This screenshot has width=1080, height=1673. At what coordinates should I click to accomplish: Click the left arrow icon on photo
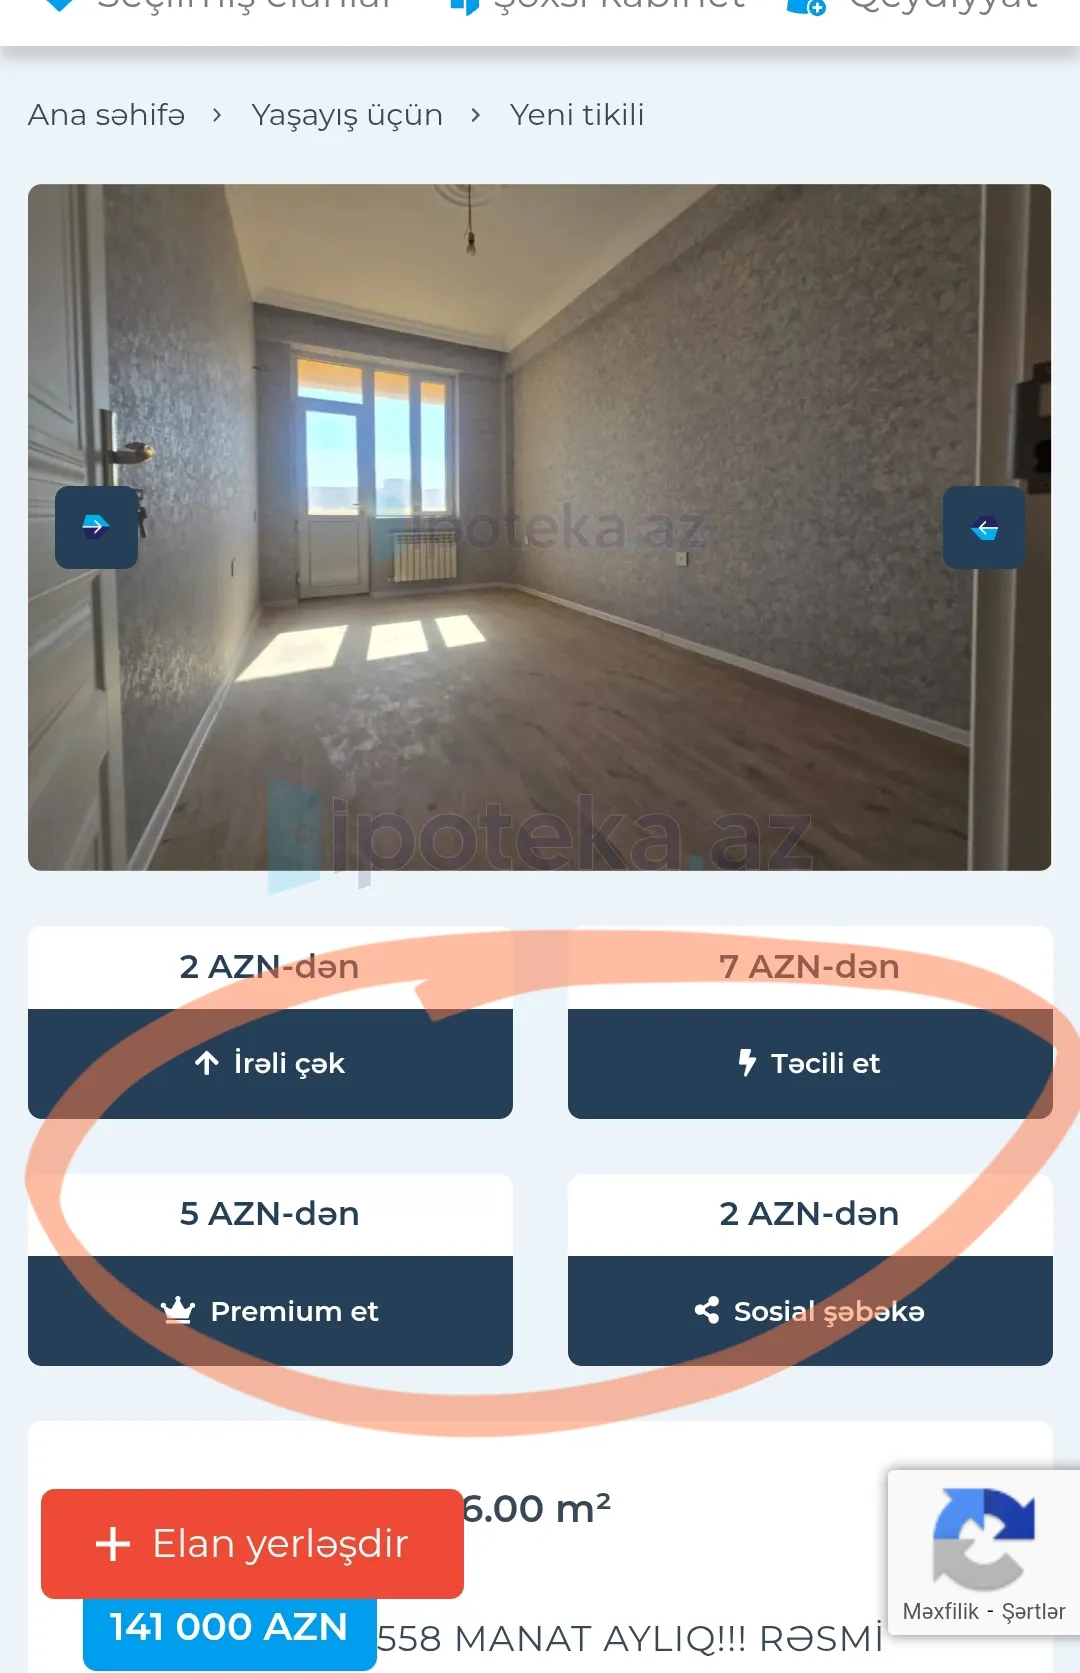pyautogui.click(x=984, y=527)
